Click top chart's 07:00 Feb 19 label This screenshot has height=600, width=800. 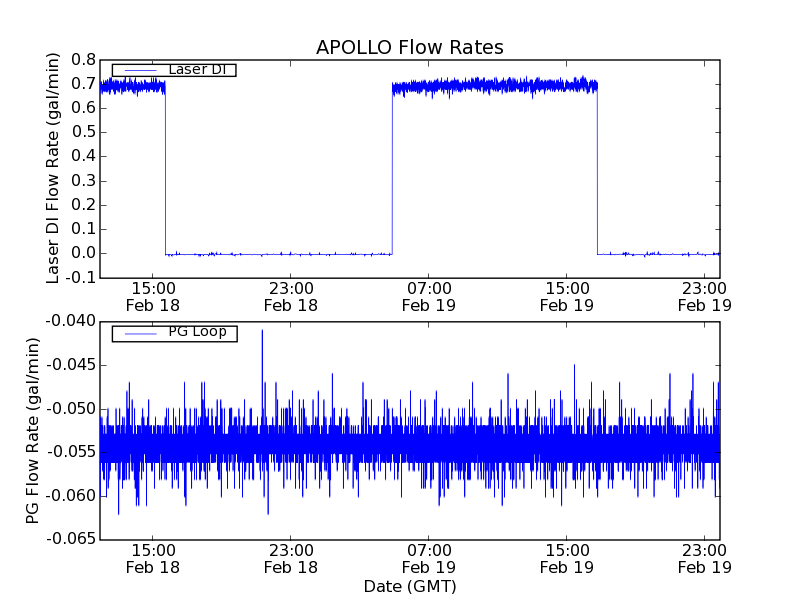pyautogui.click(x=429, y=297)
